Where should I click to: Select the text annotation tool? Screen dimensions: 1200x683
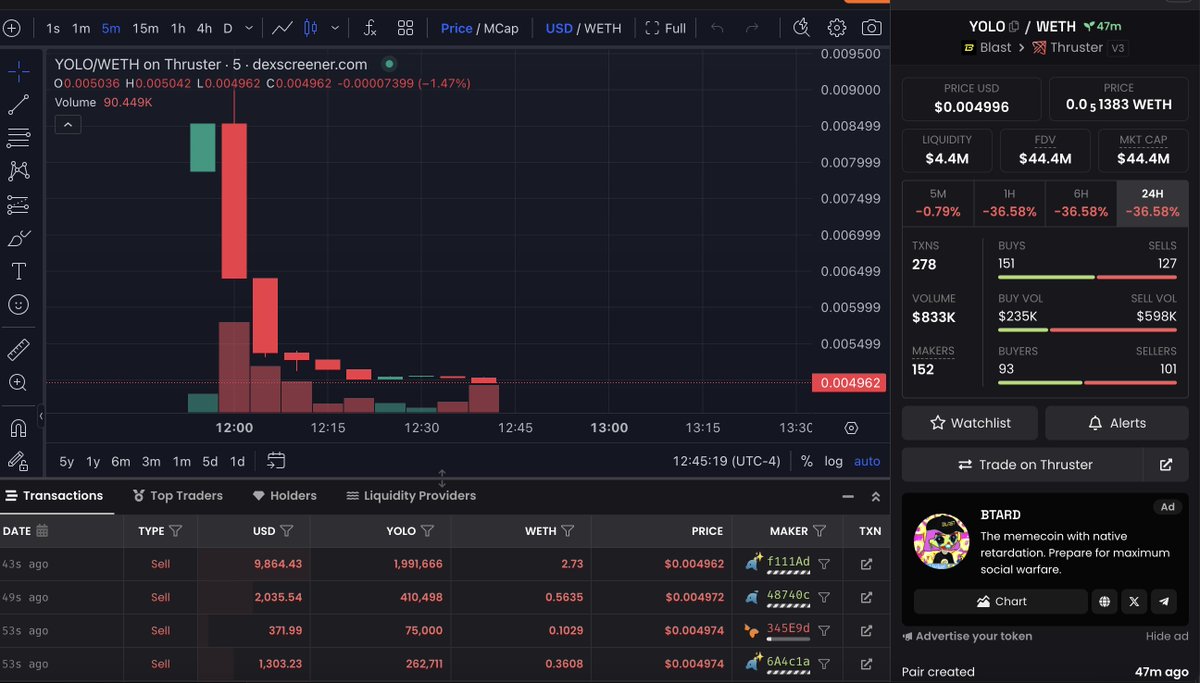tap(18, 271)
